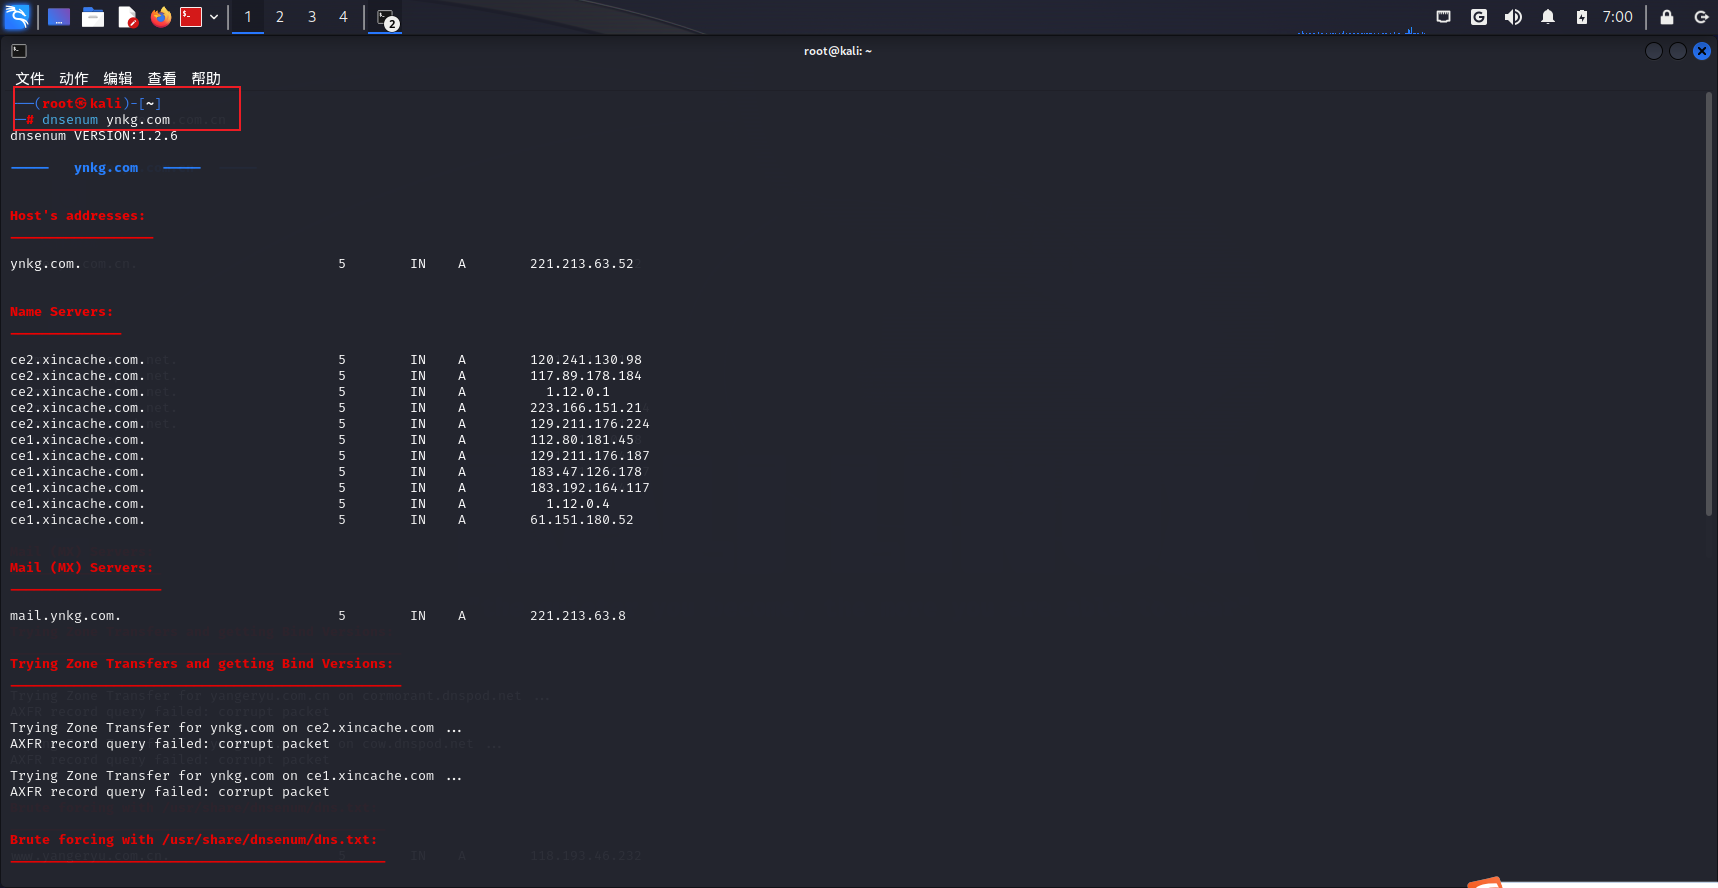The width and height of the screenshot is (1718, 888).
Task: Open the clock showing 7:00
Action: coord(1617,17)
